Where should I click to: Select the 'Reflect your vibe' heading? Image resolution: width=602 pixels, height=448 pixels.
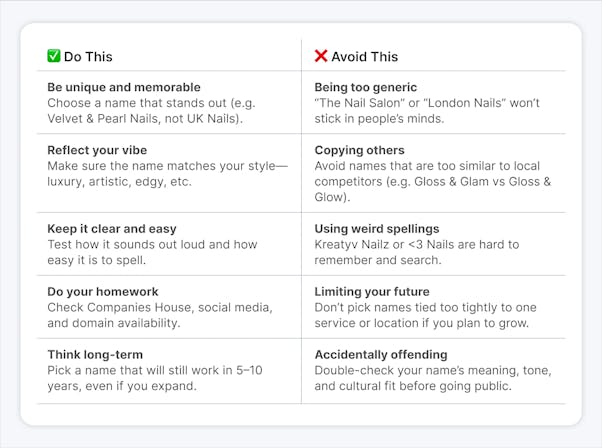pyautogui.click(x=97, y=150)
